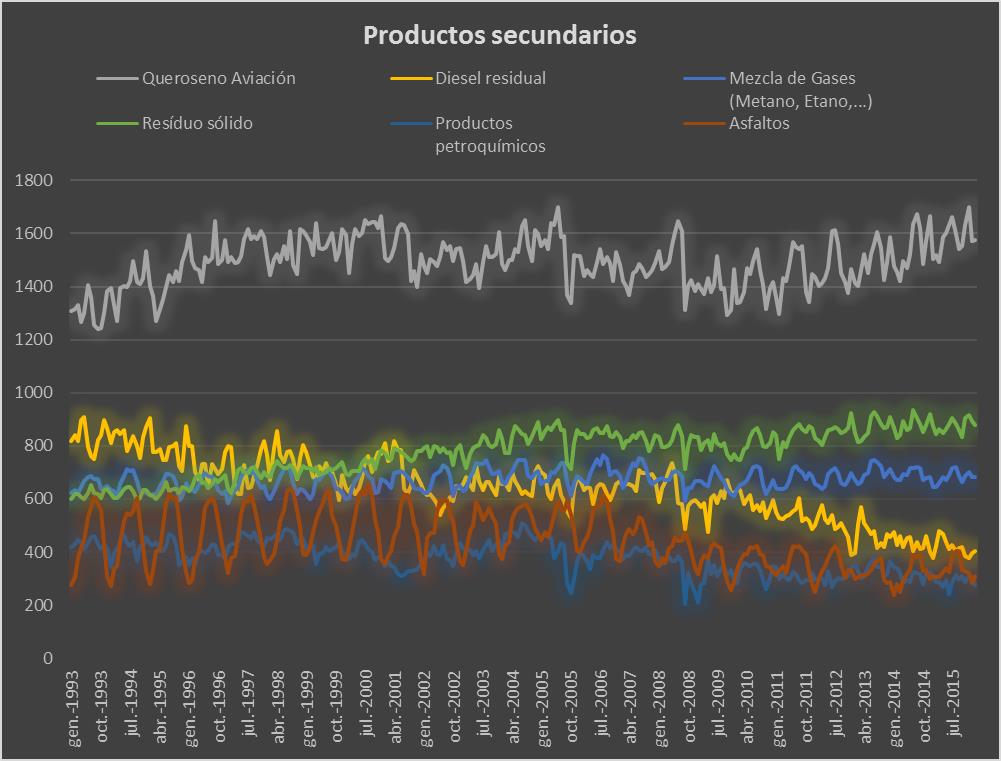Screen dimensions: 1001x761
Task: Select the oct.-2005 horizontal axis label
Action: (572, 708)
